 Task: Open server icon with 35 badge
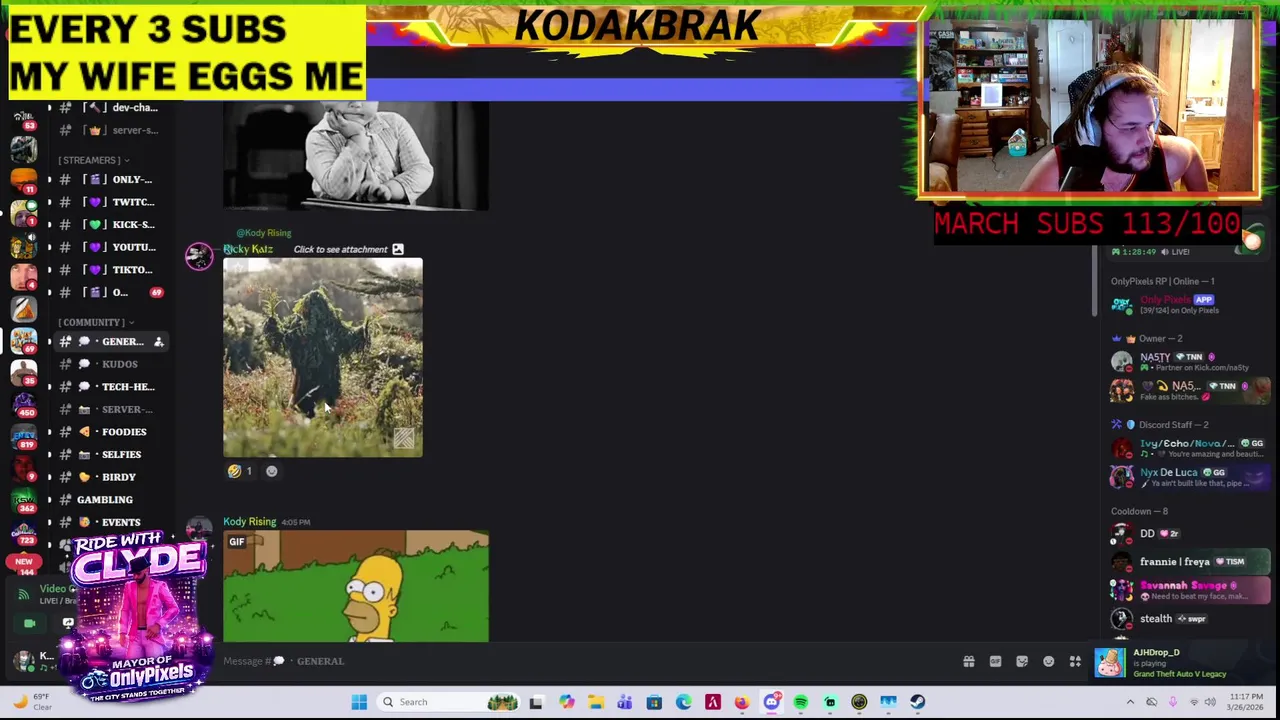(23, 372)
